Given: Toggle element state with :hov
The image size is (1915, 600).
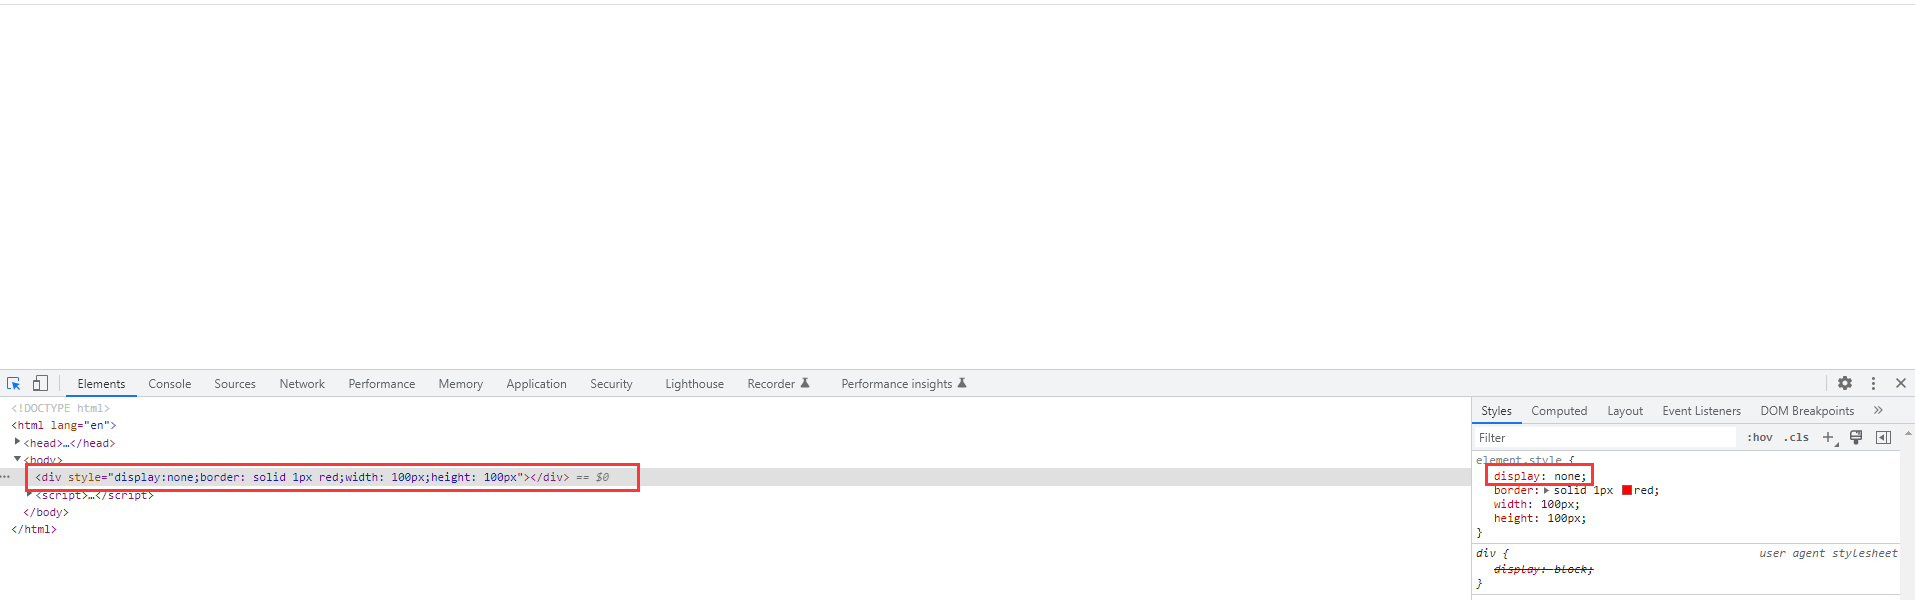Looking at the screenshot, I should [x=1760, y=437].
